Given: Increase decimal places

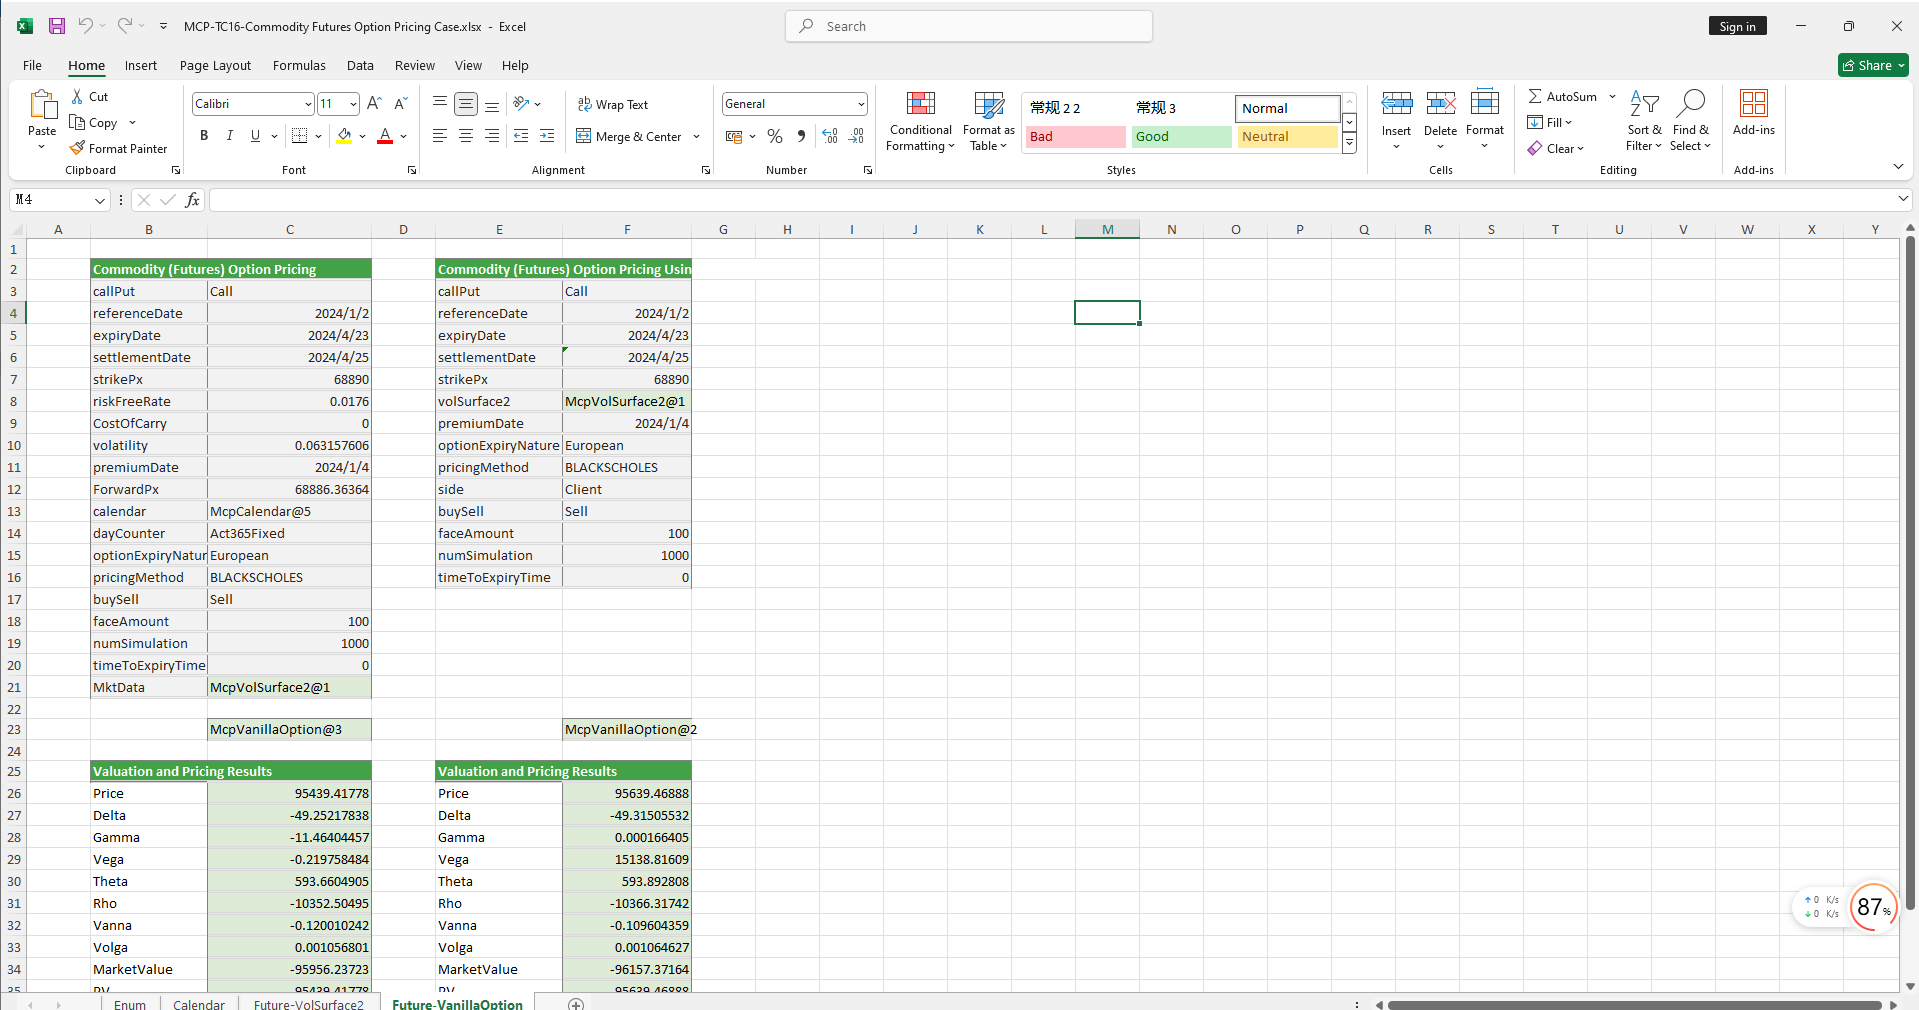Looking at the screenshot, I should (x=830, y=136).
